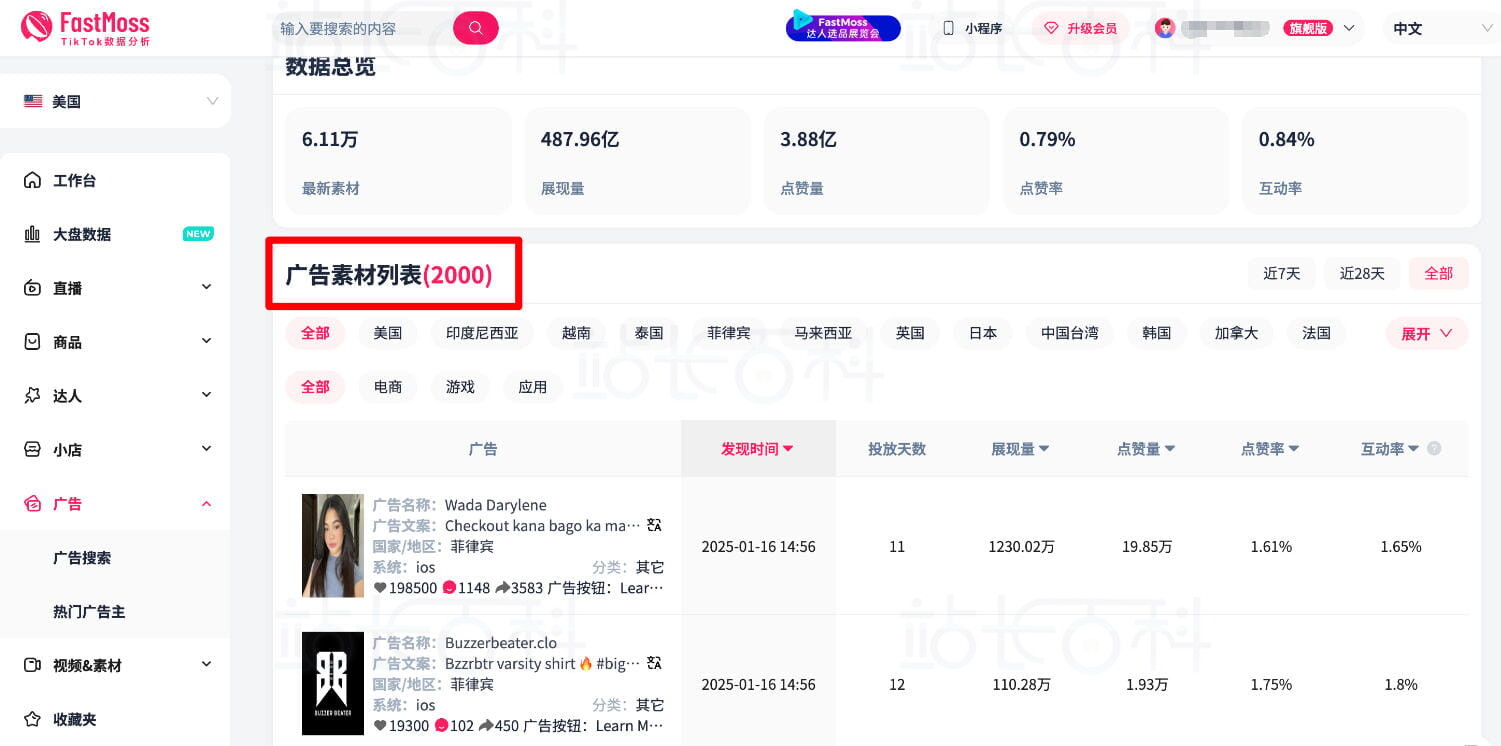
Task: Click the US flag icon
Action: coord(33,101)
